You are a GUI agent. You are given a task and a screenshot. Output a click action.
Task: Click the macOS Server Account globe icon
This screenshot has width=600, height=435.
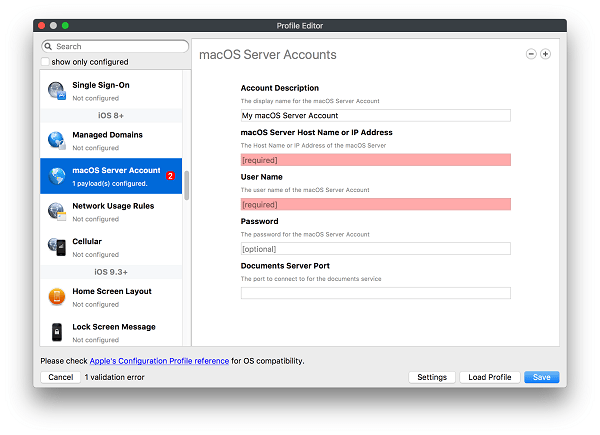[x=57, y=176]
